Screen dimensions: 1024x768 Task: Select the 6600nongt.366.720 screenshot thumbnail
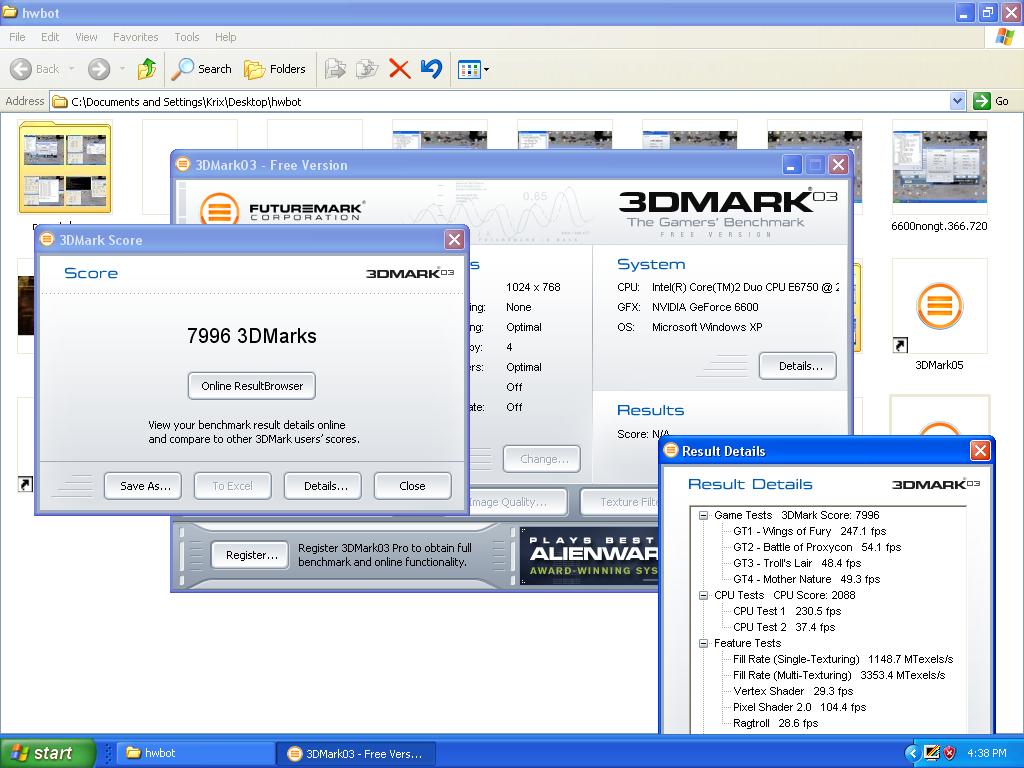(939, 168)
